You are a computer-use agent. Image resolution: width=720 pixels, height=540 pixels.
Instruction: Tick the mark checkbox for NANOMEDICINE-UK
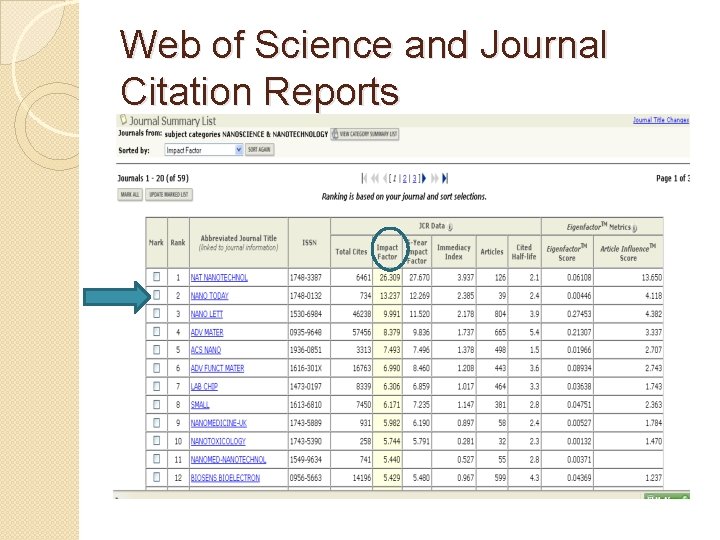tap(157, 422)
